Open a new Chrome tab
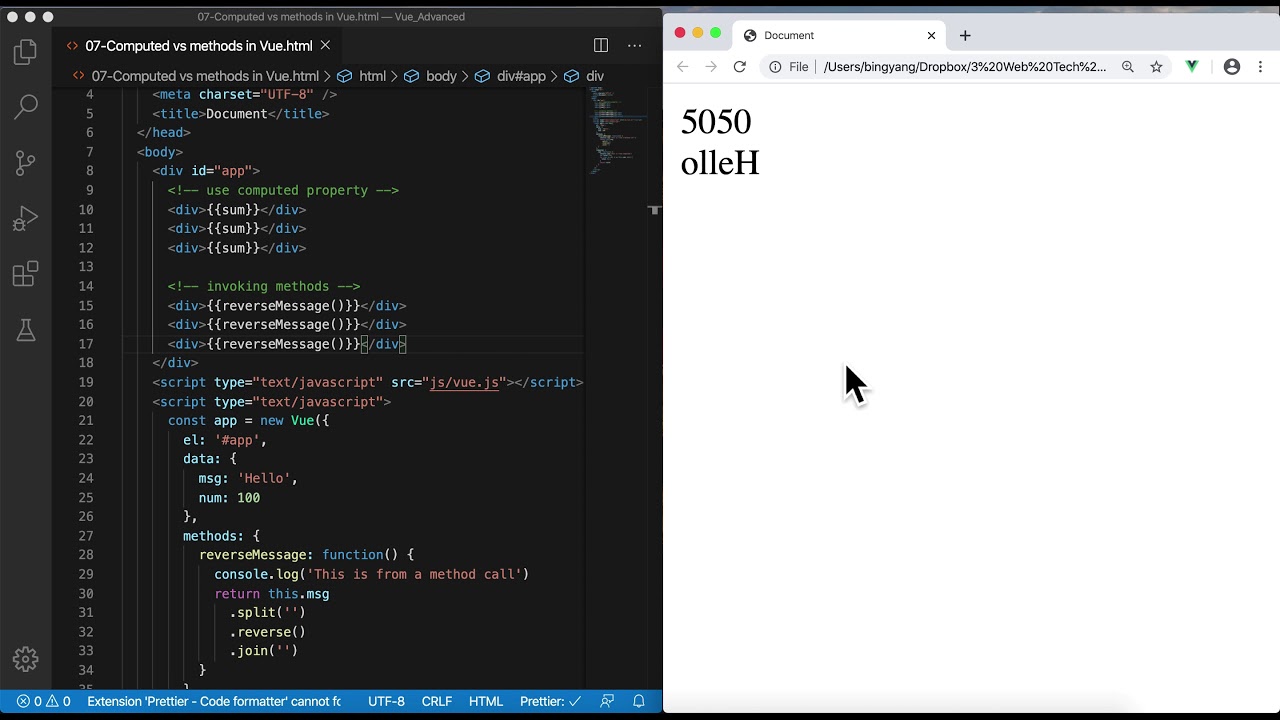 [965, 35]
